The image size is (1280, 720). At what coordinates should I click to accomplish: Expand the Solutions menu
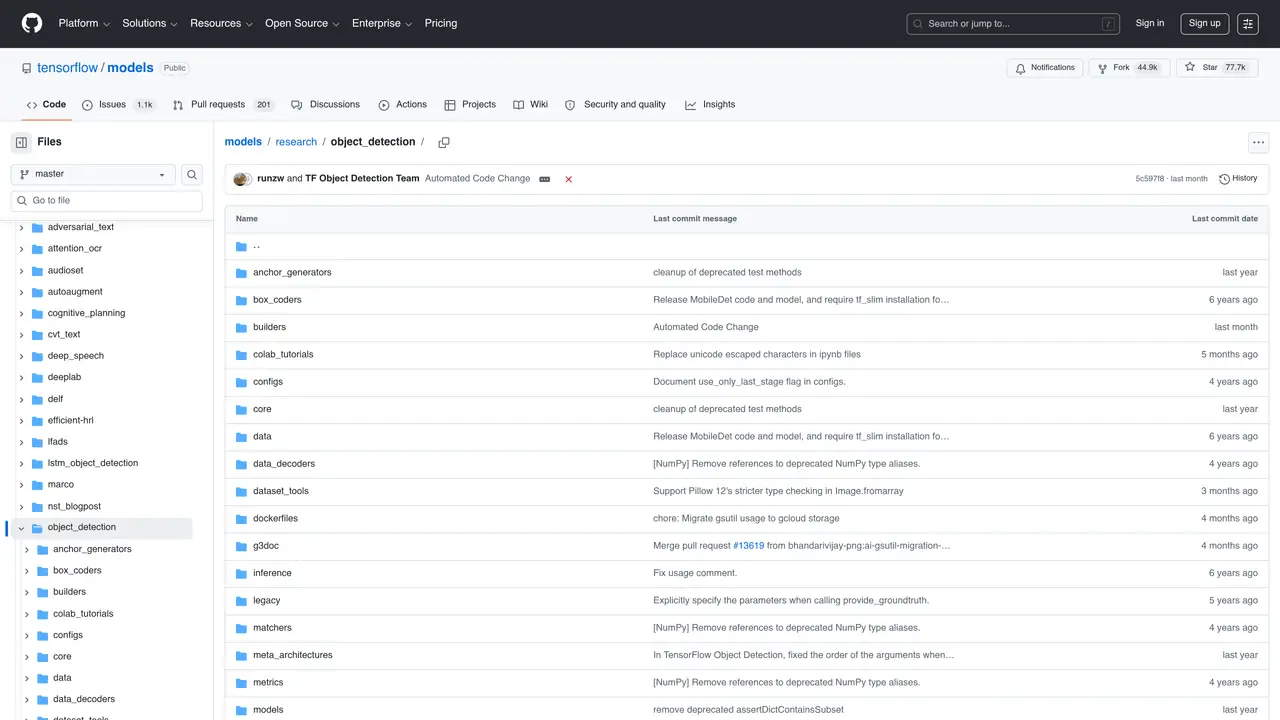tap(150, 23)
